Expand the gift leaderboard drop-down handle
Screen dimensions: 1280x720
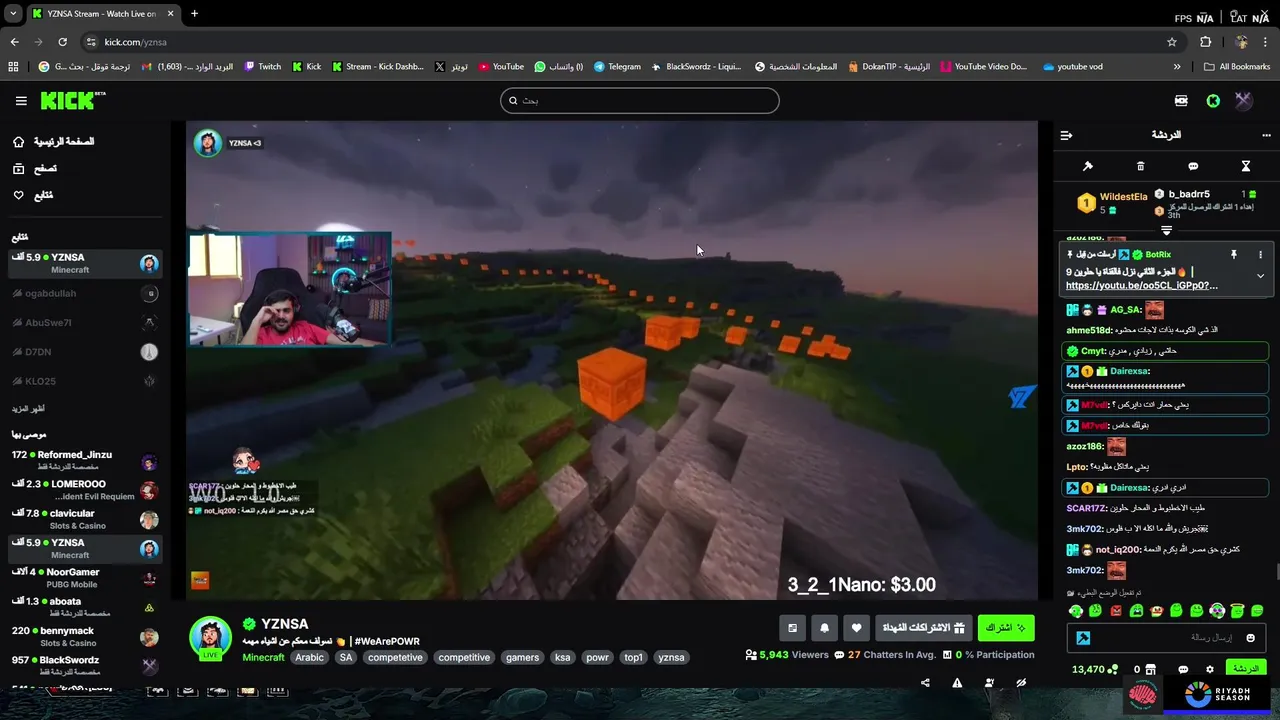coord(1166,231)
